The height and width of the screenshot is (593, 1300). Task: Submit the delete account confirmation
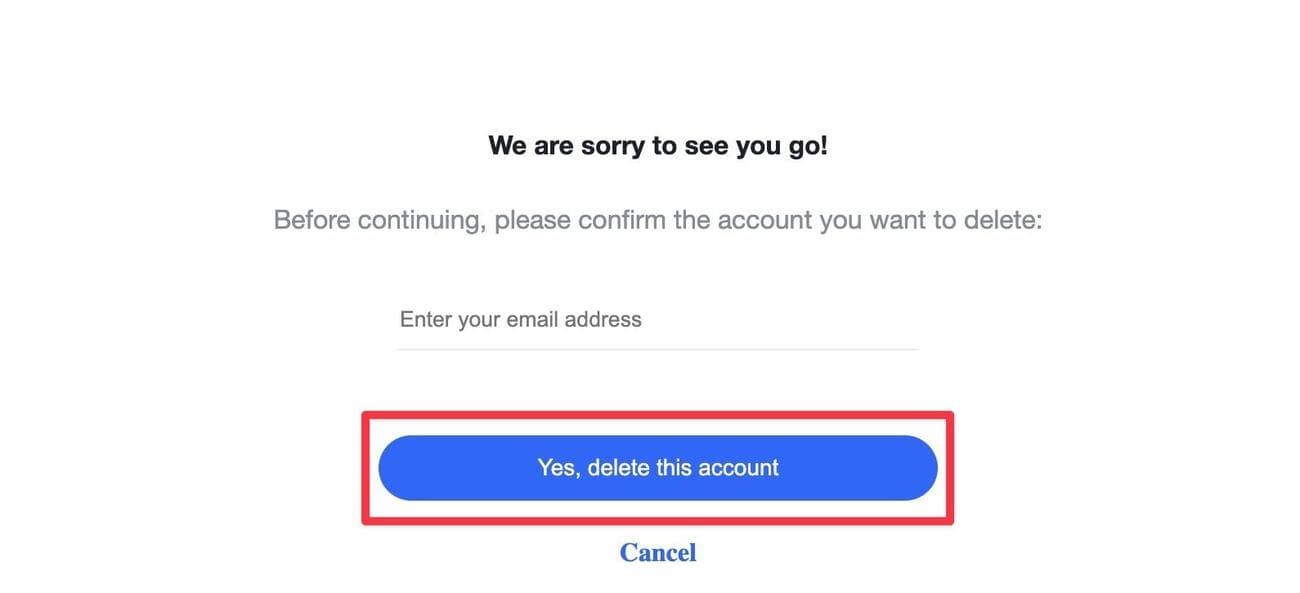click(x=657, y=467)
